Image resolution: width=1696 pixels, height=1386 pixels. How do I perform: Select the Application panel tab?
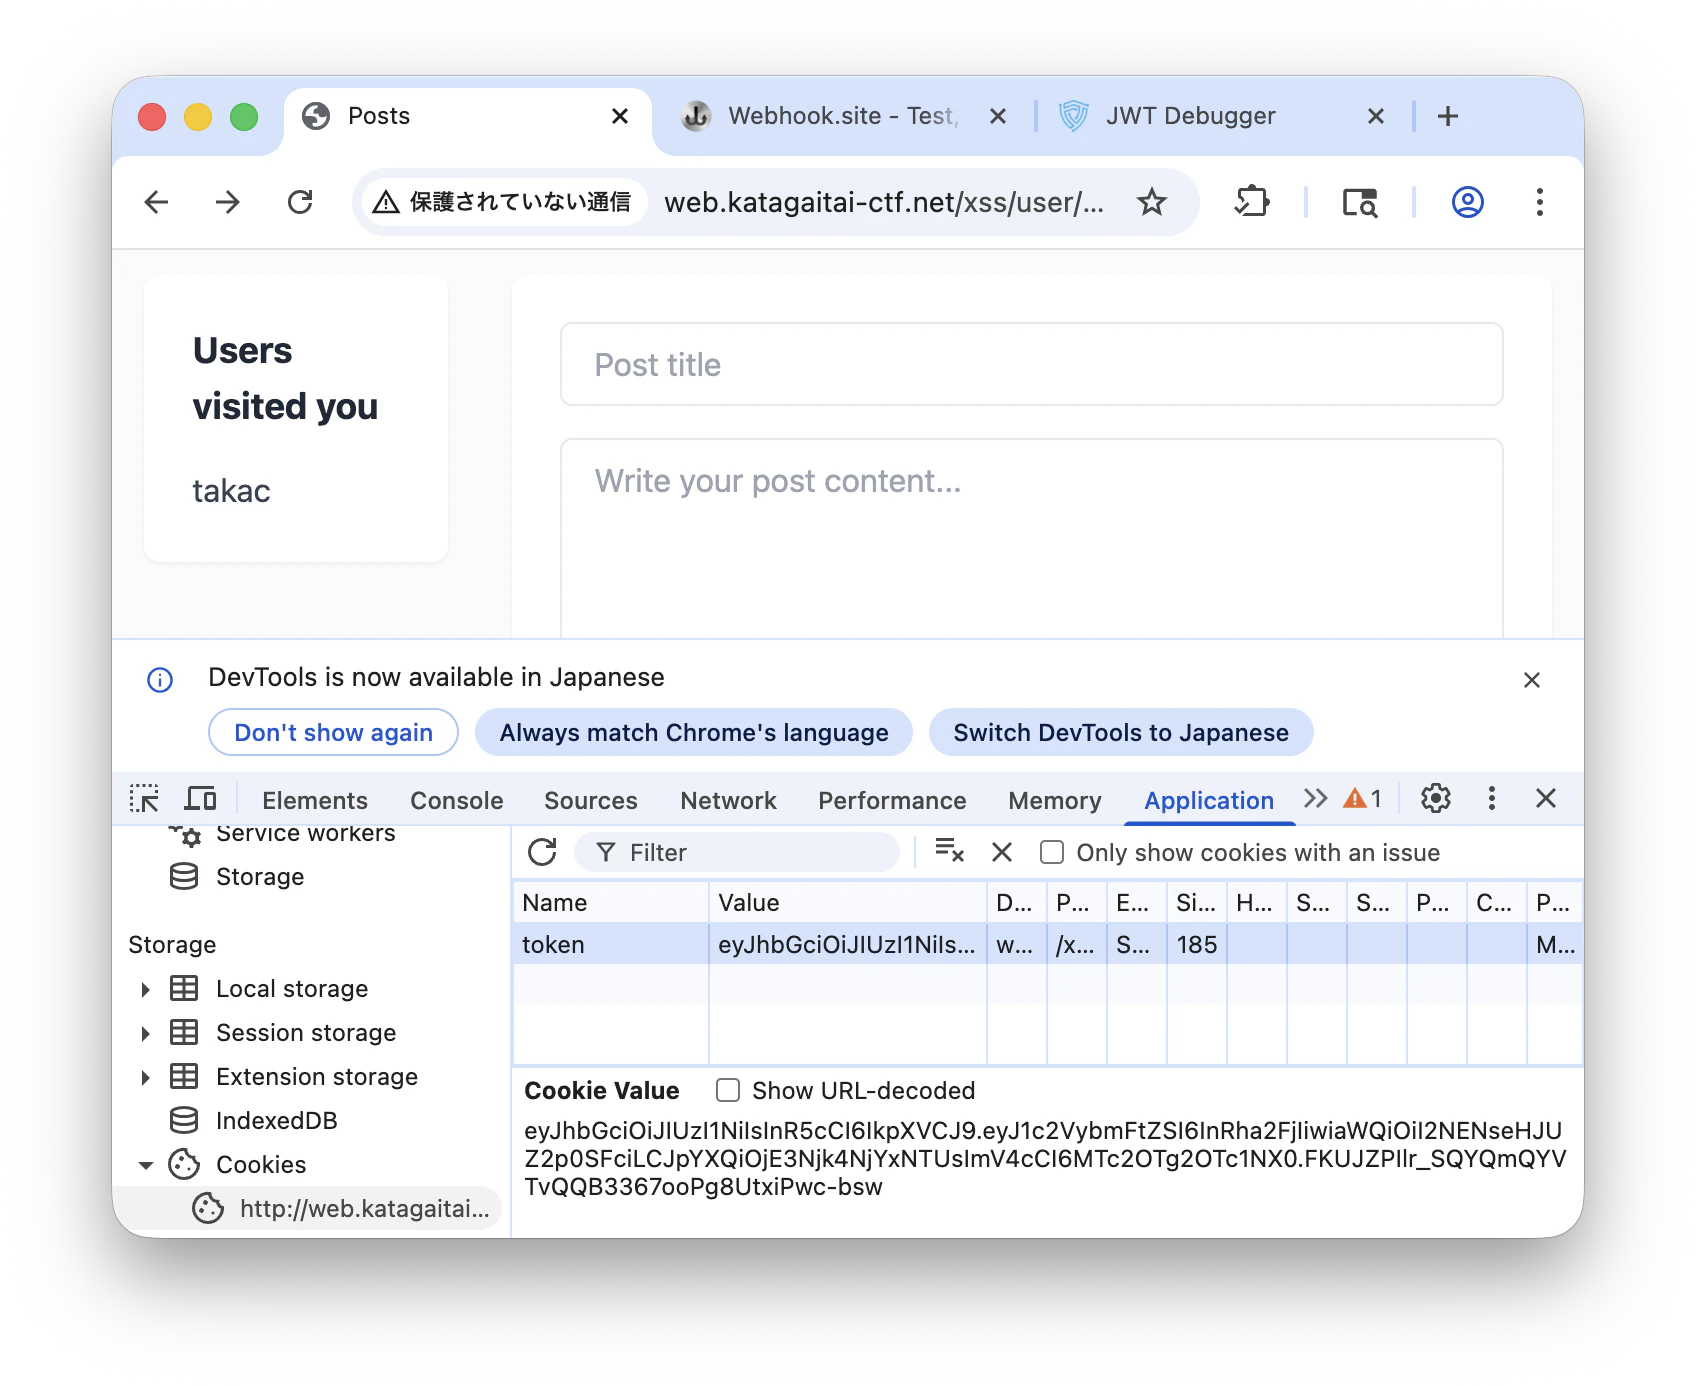pos(1209,800)
